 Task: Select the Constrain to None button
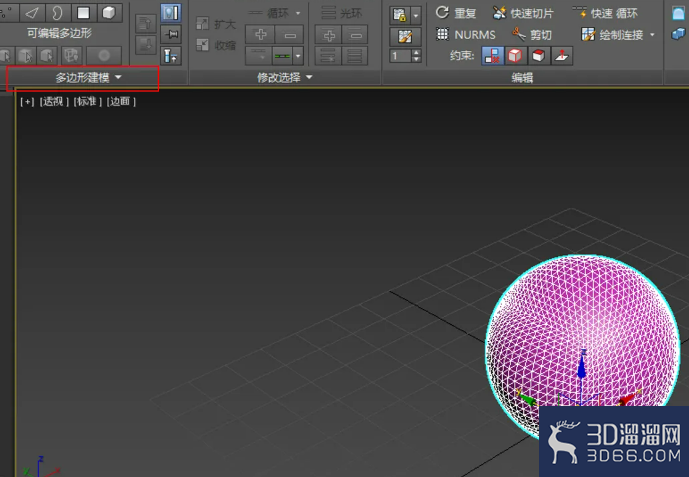click(x=492, y=56)
